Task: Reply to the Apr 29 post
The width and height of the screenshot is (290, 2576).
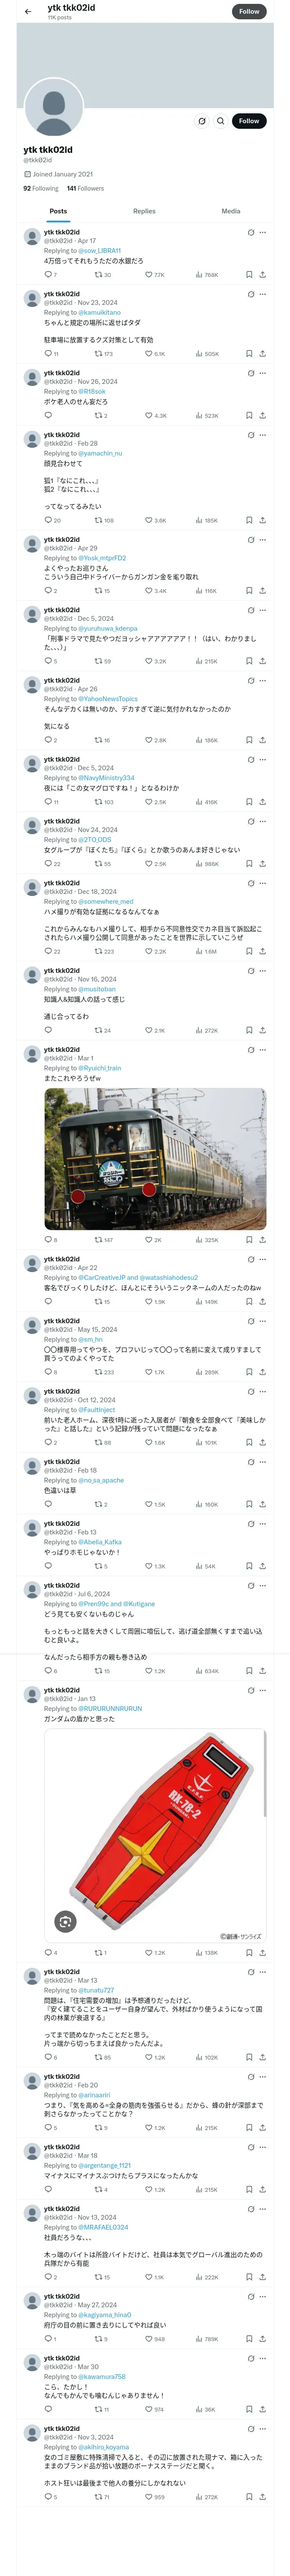Action: pos(50,591)
